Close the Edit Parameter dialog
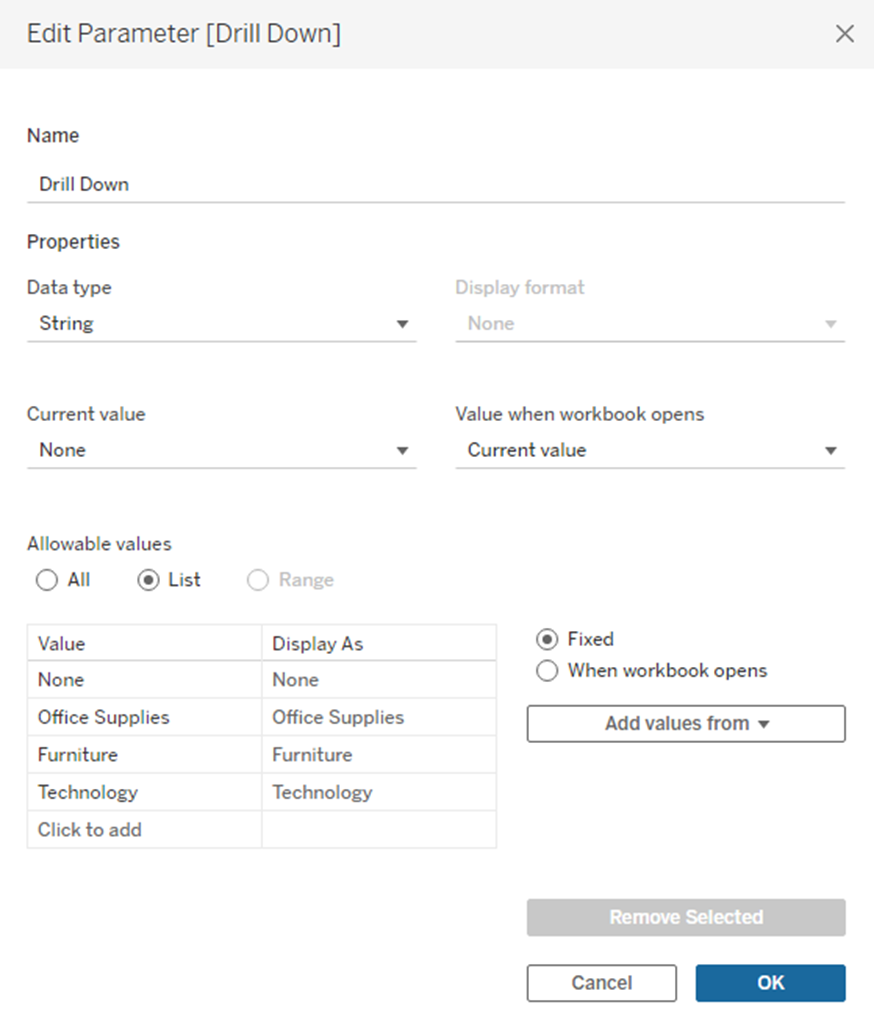Image resolution: width=874 pixels, height=1027 pixels. point(844,34)
